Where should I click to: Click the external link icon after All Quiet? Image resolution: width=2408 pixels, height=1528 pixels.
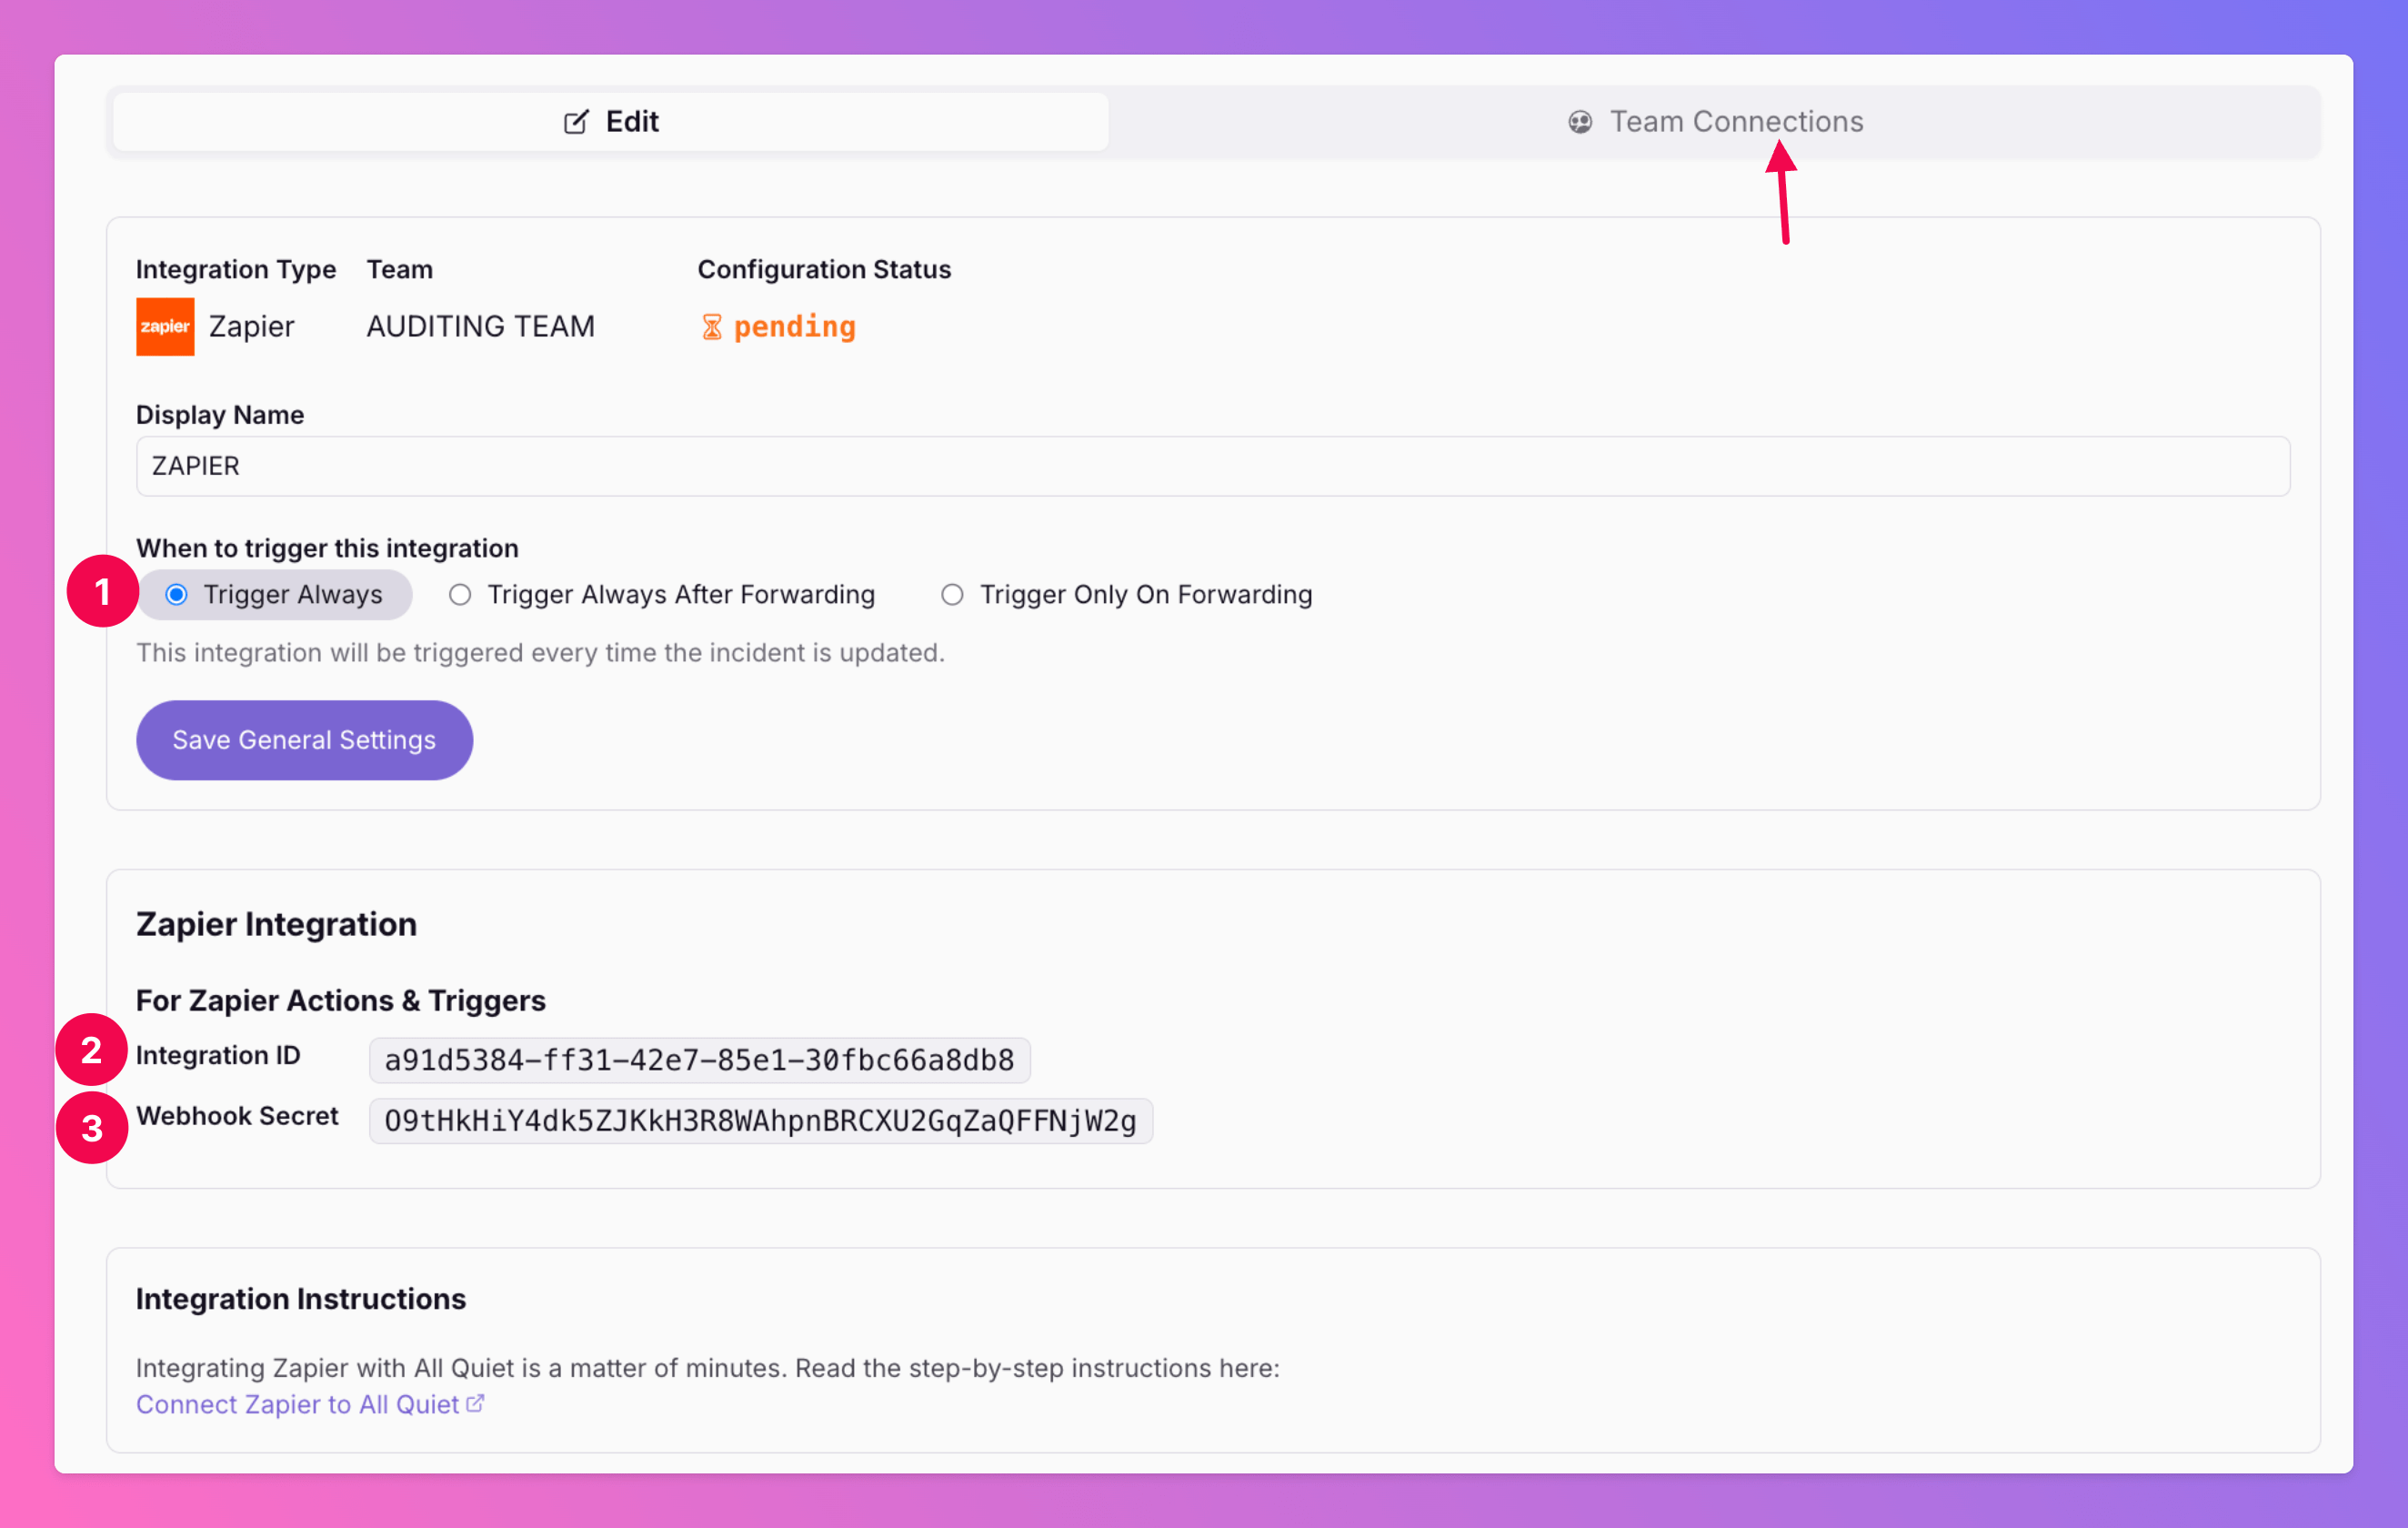(476, 1403)
